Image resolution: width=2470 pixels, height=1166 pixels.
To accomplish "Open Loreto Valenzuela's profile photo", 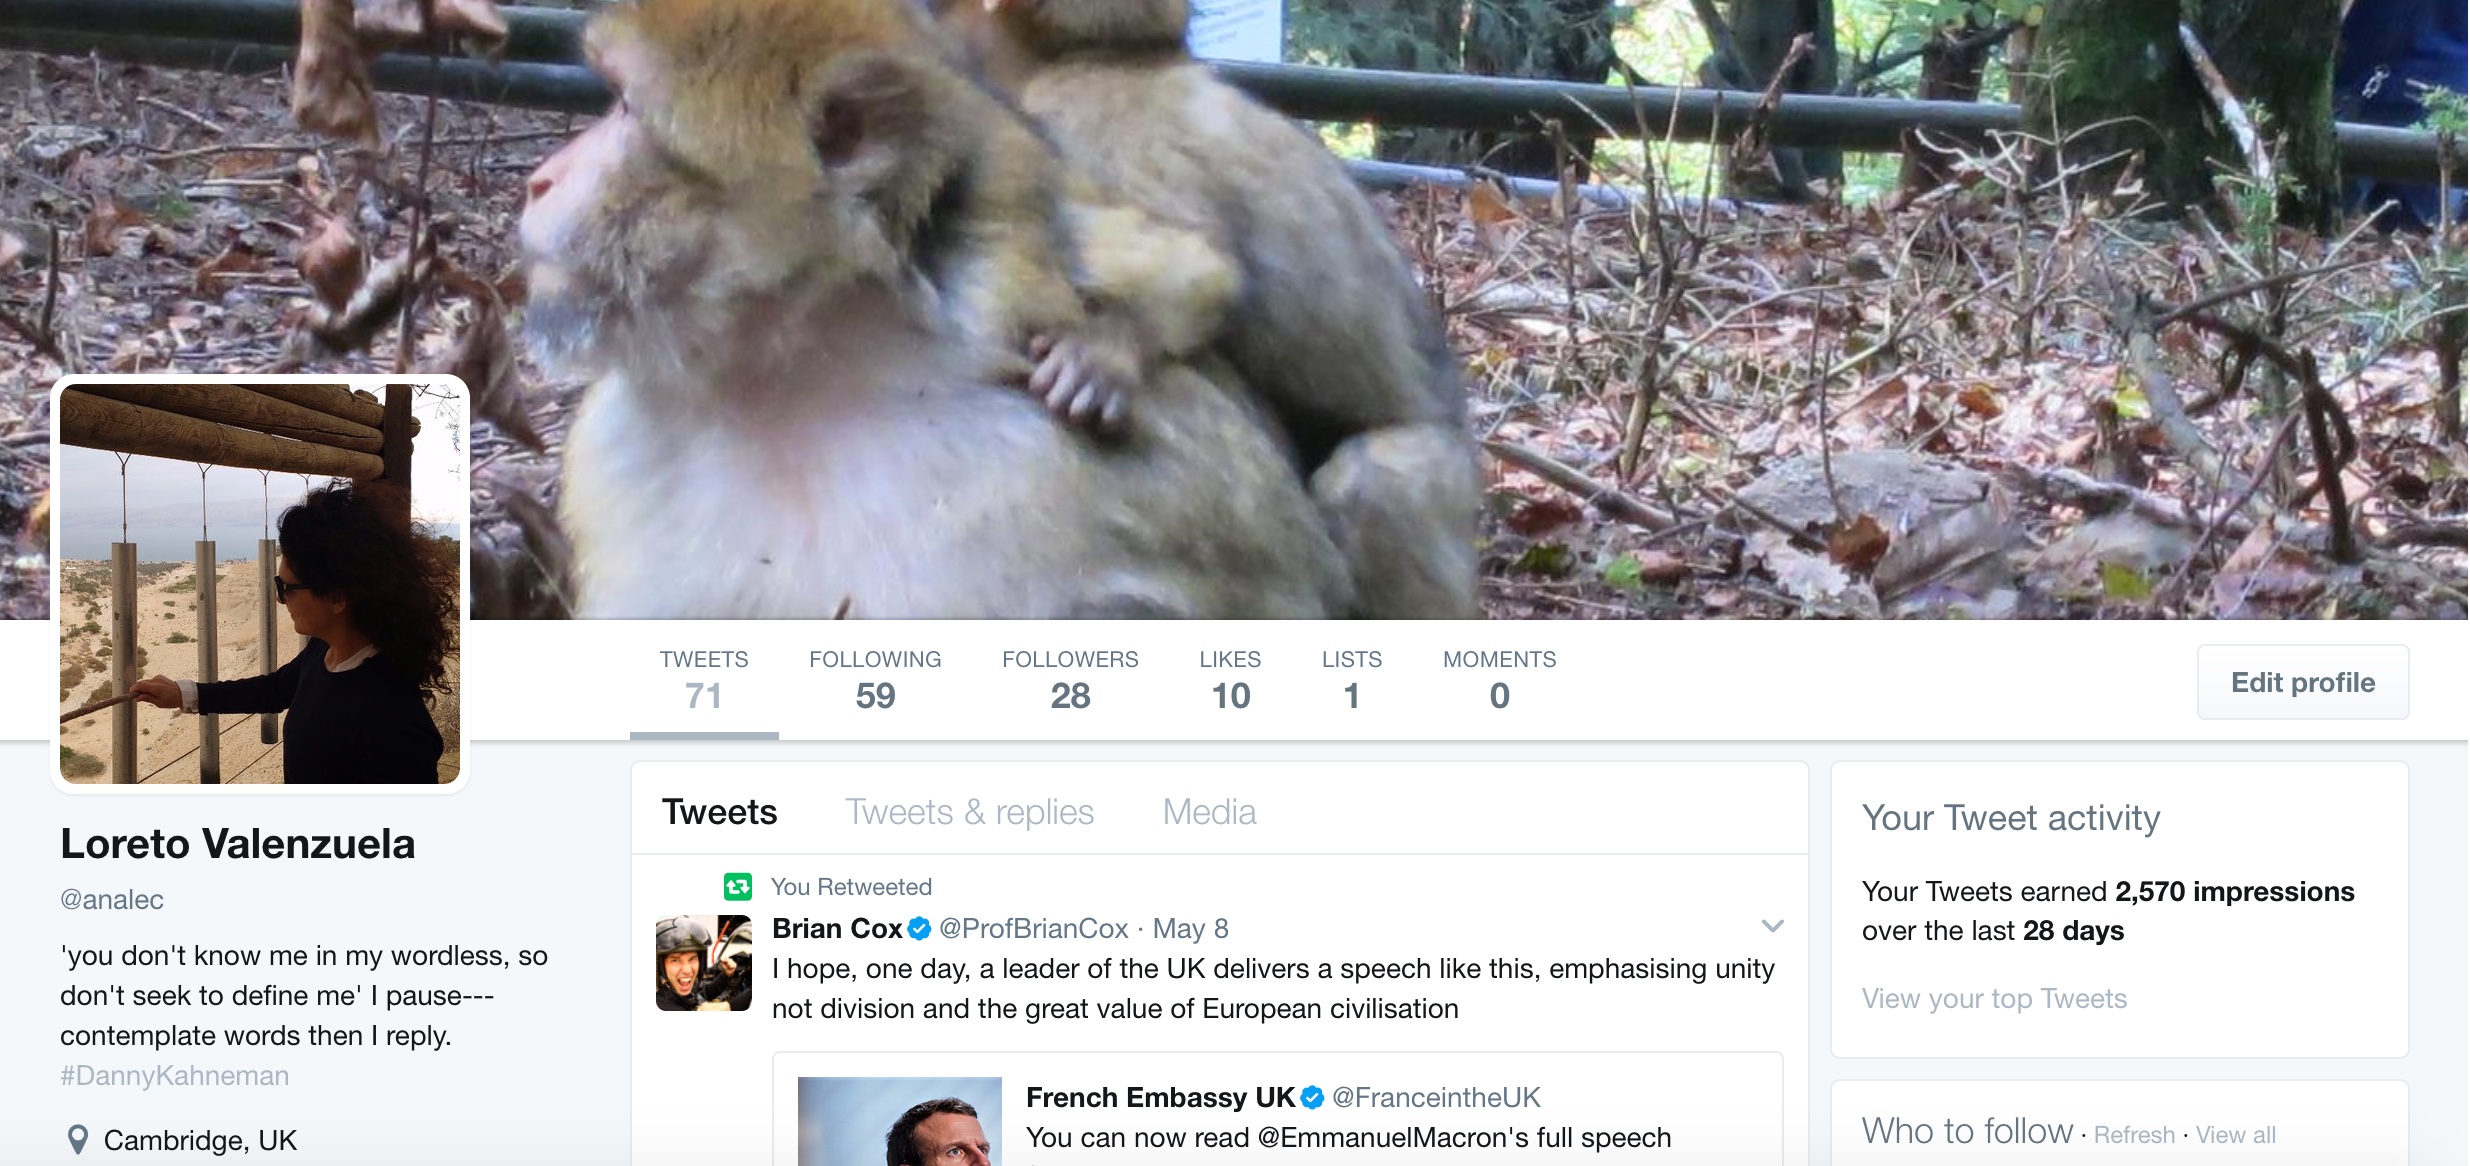I will (x=260, y=583).
